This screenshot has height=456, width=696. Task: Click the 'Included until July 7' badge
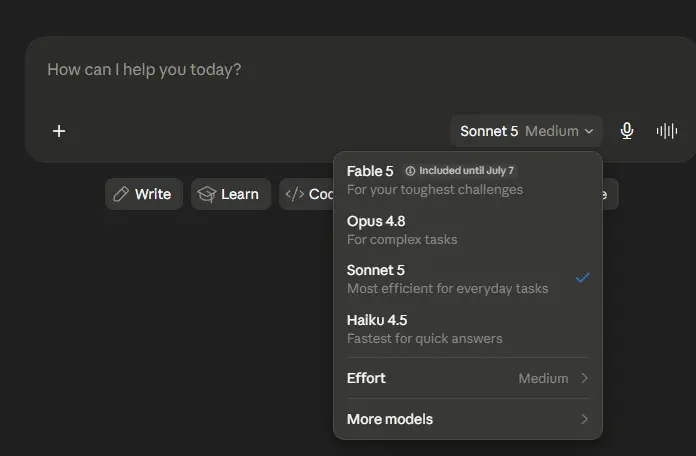460,171
